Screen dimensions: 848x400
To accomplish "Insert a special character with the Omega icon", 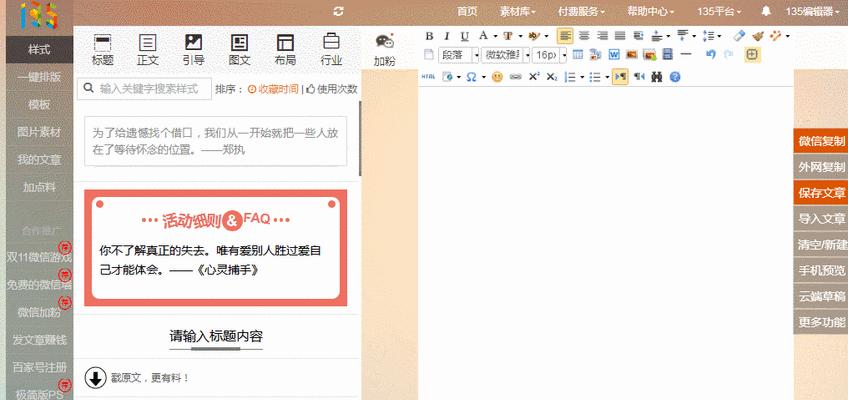I will point(471,77).
